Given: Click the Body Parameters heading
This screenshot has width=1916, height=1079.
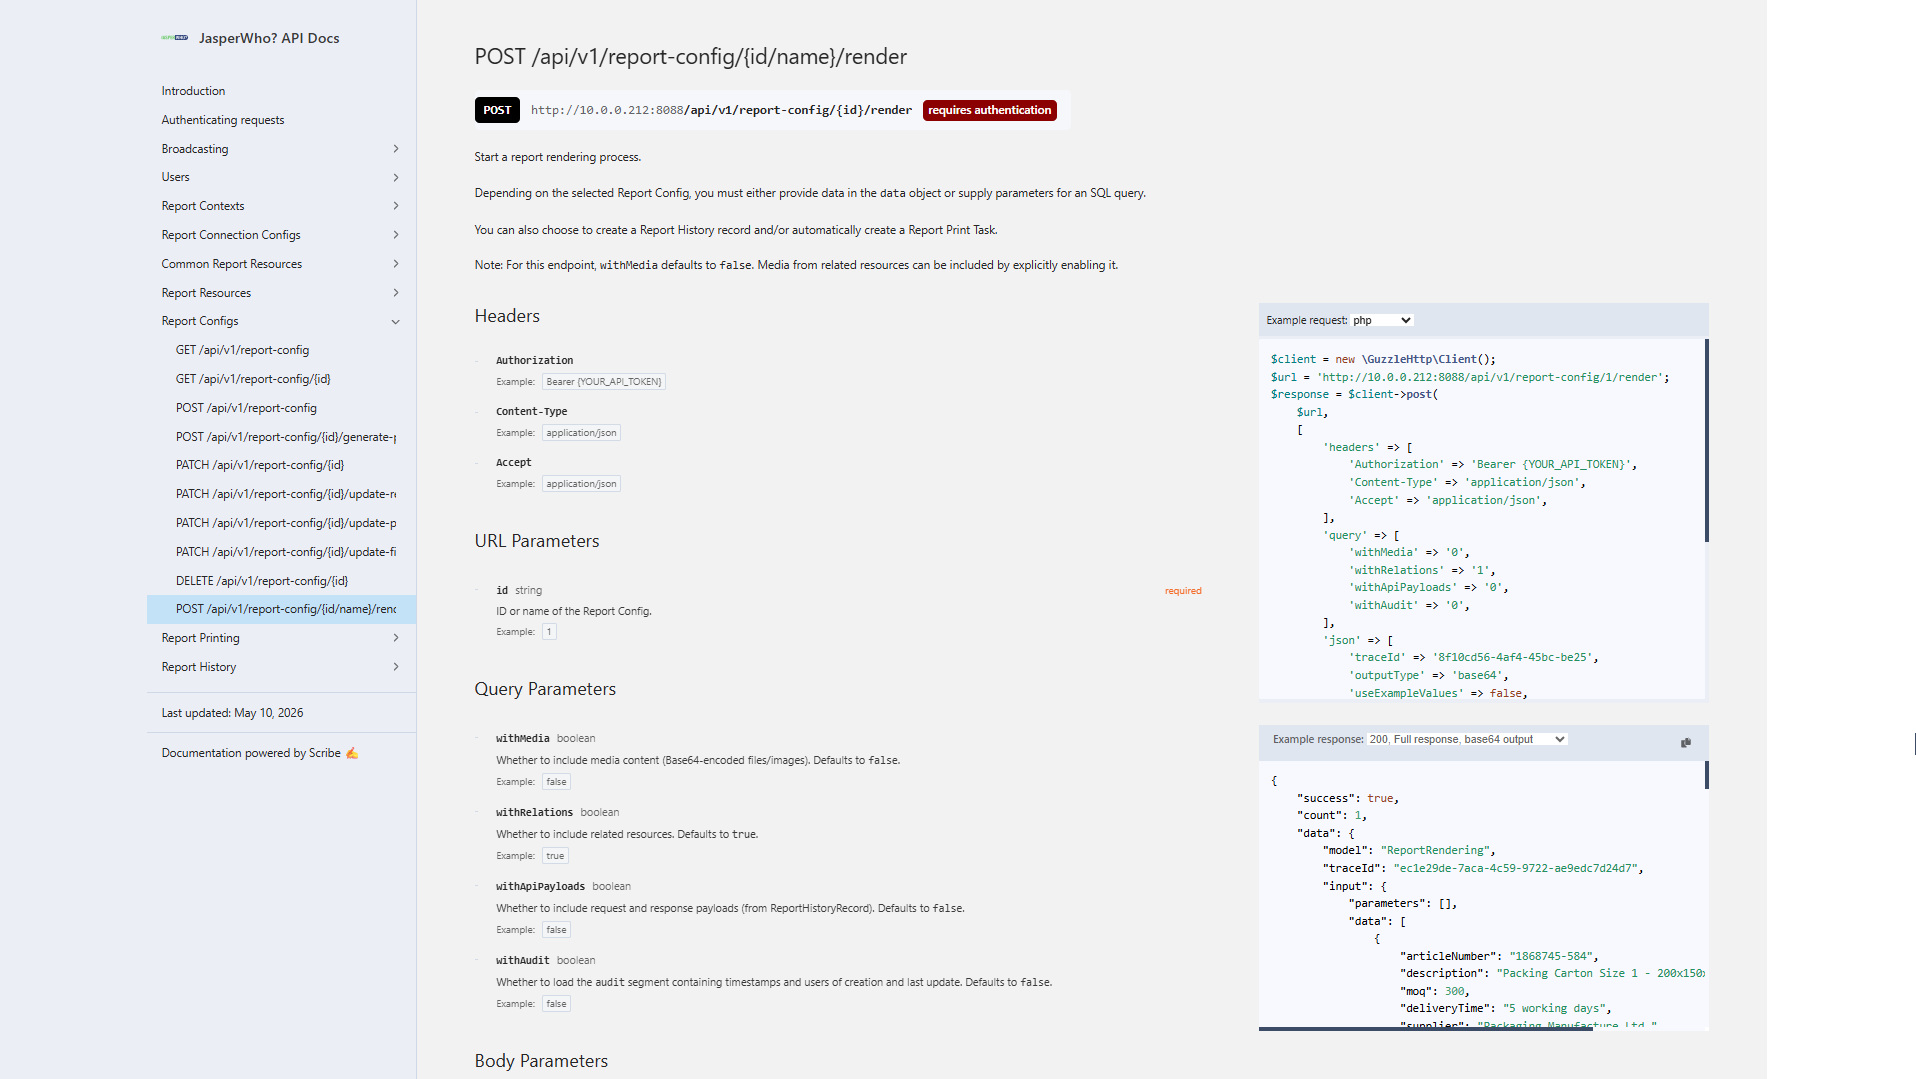Looking at the screenshot, I should tap(541, 1061).
